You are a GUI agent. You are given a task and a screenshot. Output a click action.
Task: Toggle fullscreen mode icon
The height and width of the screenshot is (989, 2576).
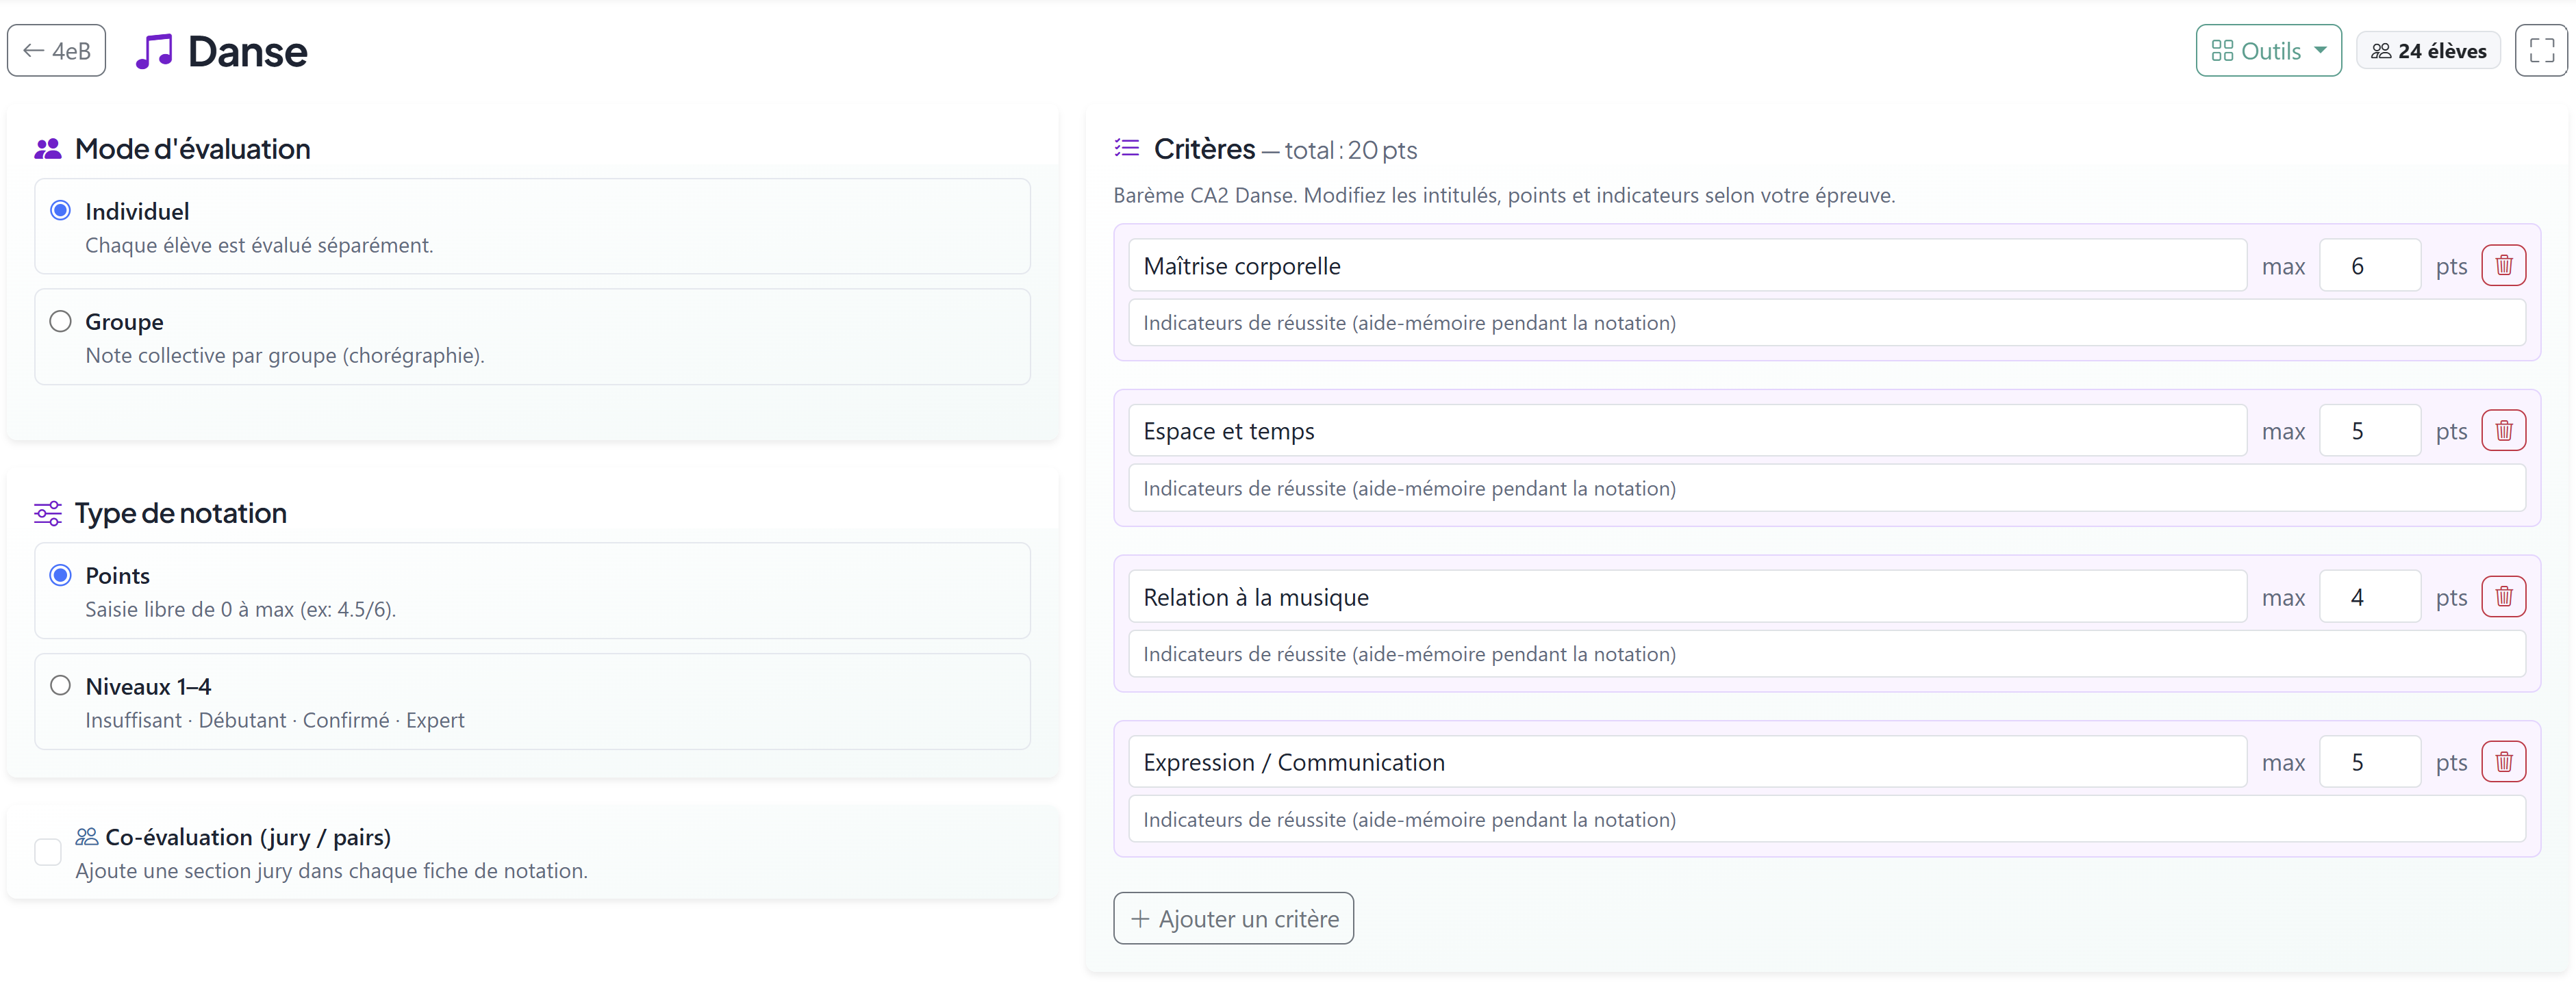pyautogui.click(x=2541, y=50)
